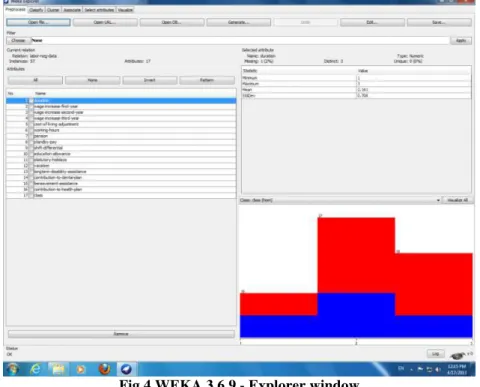480x387 pixels.
Task: Click the Remove button below attributes
Action: [x=121, y=334]
